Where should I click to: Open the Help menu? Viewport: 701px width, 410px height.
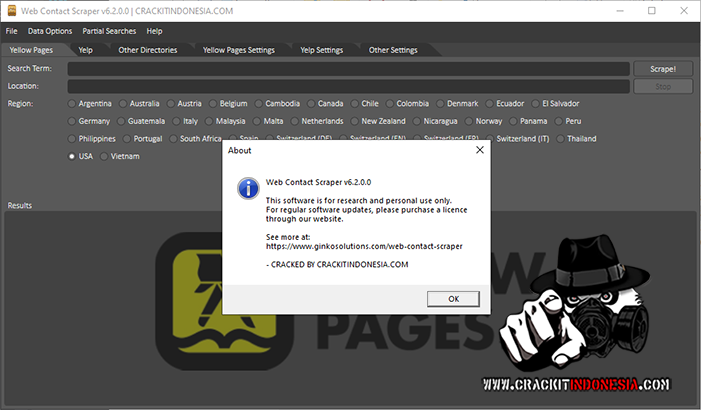coord(154,31)
